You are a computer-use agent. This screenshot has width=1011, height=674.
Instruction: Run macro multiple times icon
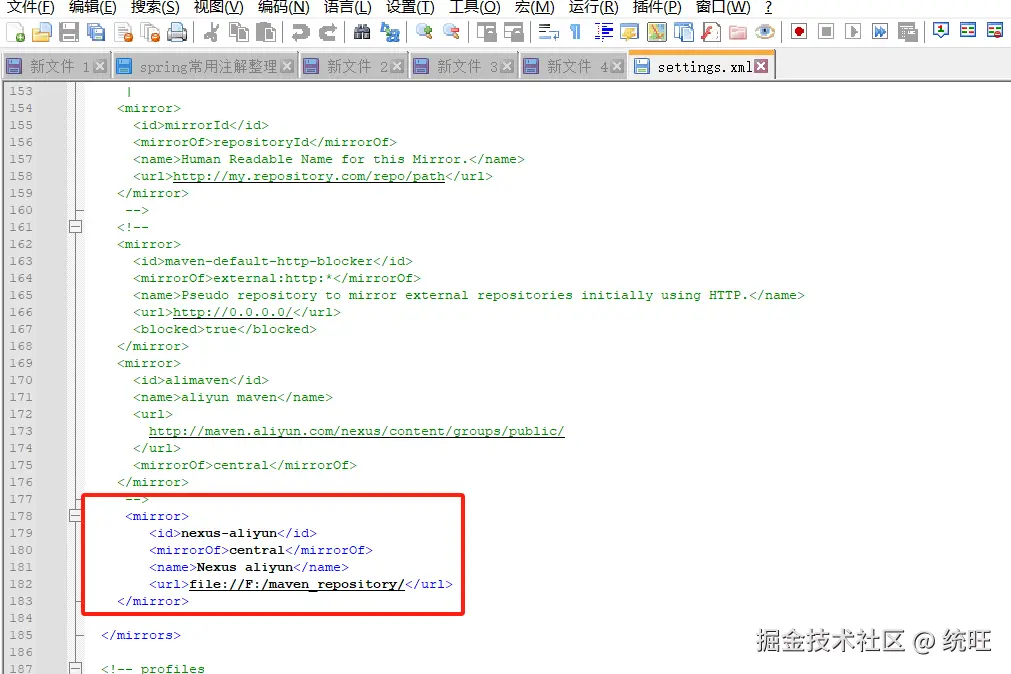[880, 32]
